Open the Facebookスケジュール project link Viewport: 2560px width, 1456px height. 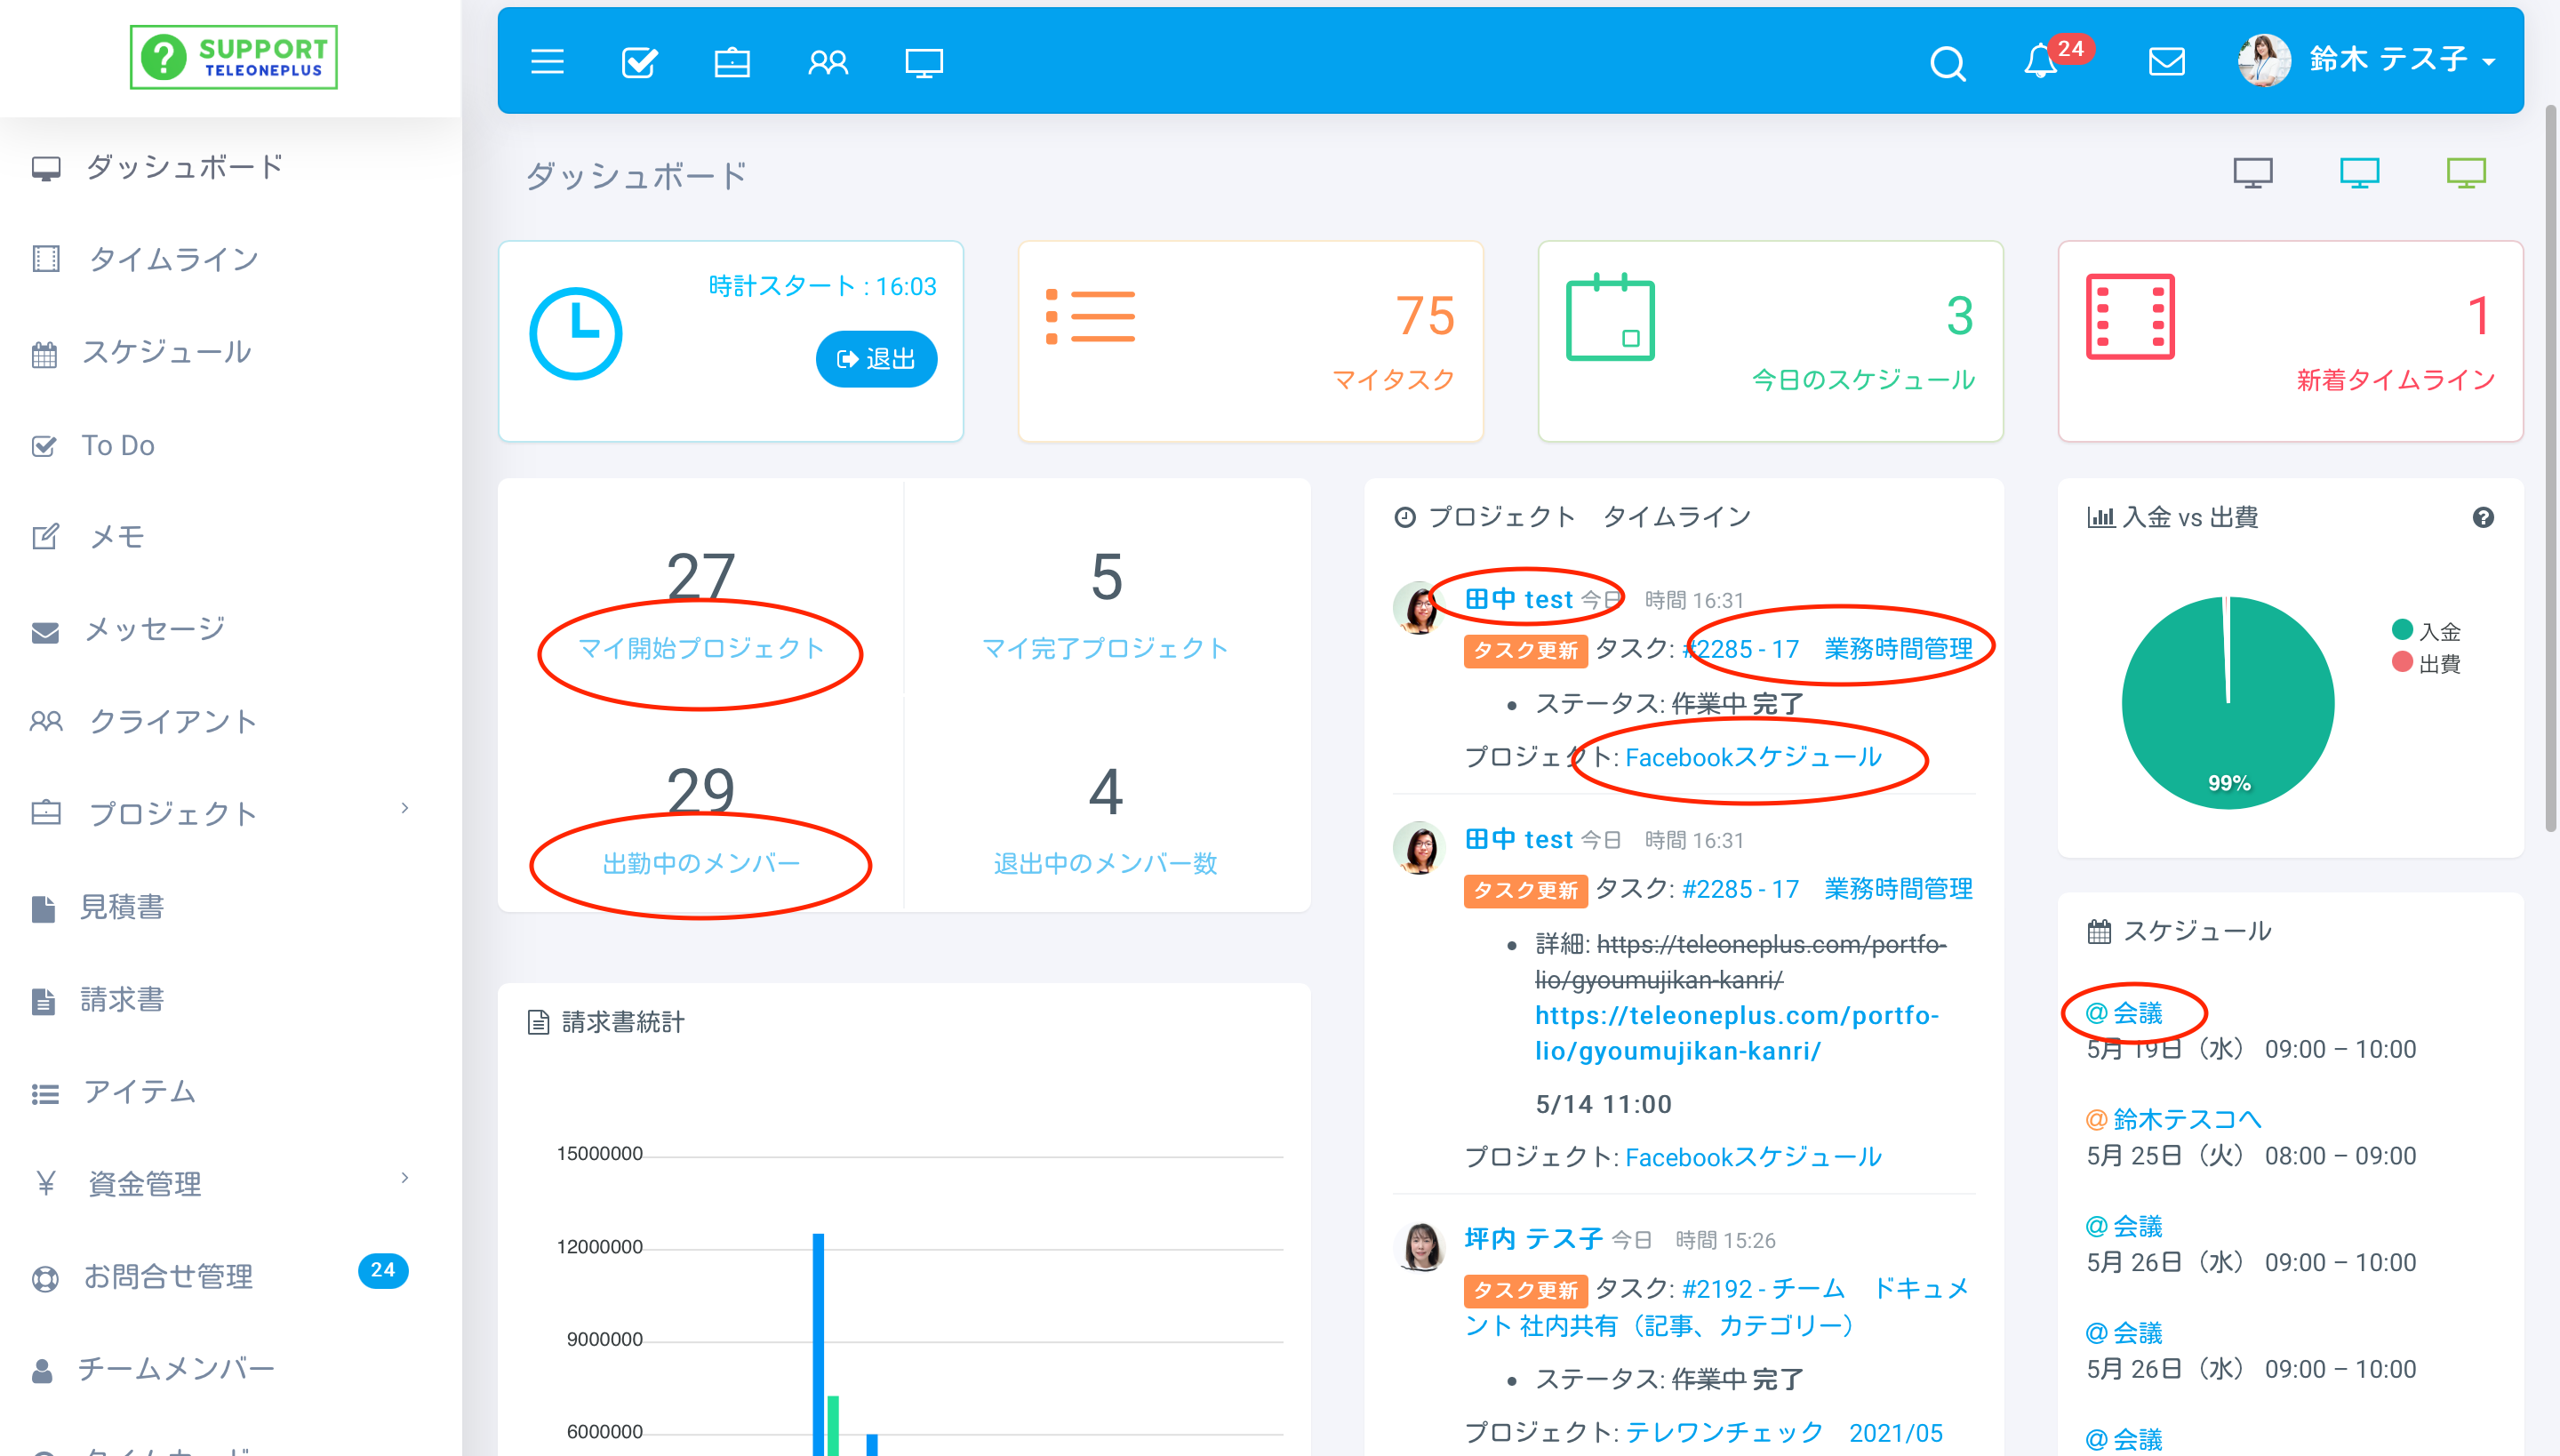tap(1755, 756)
